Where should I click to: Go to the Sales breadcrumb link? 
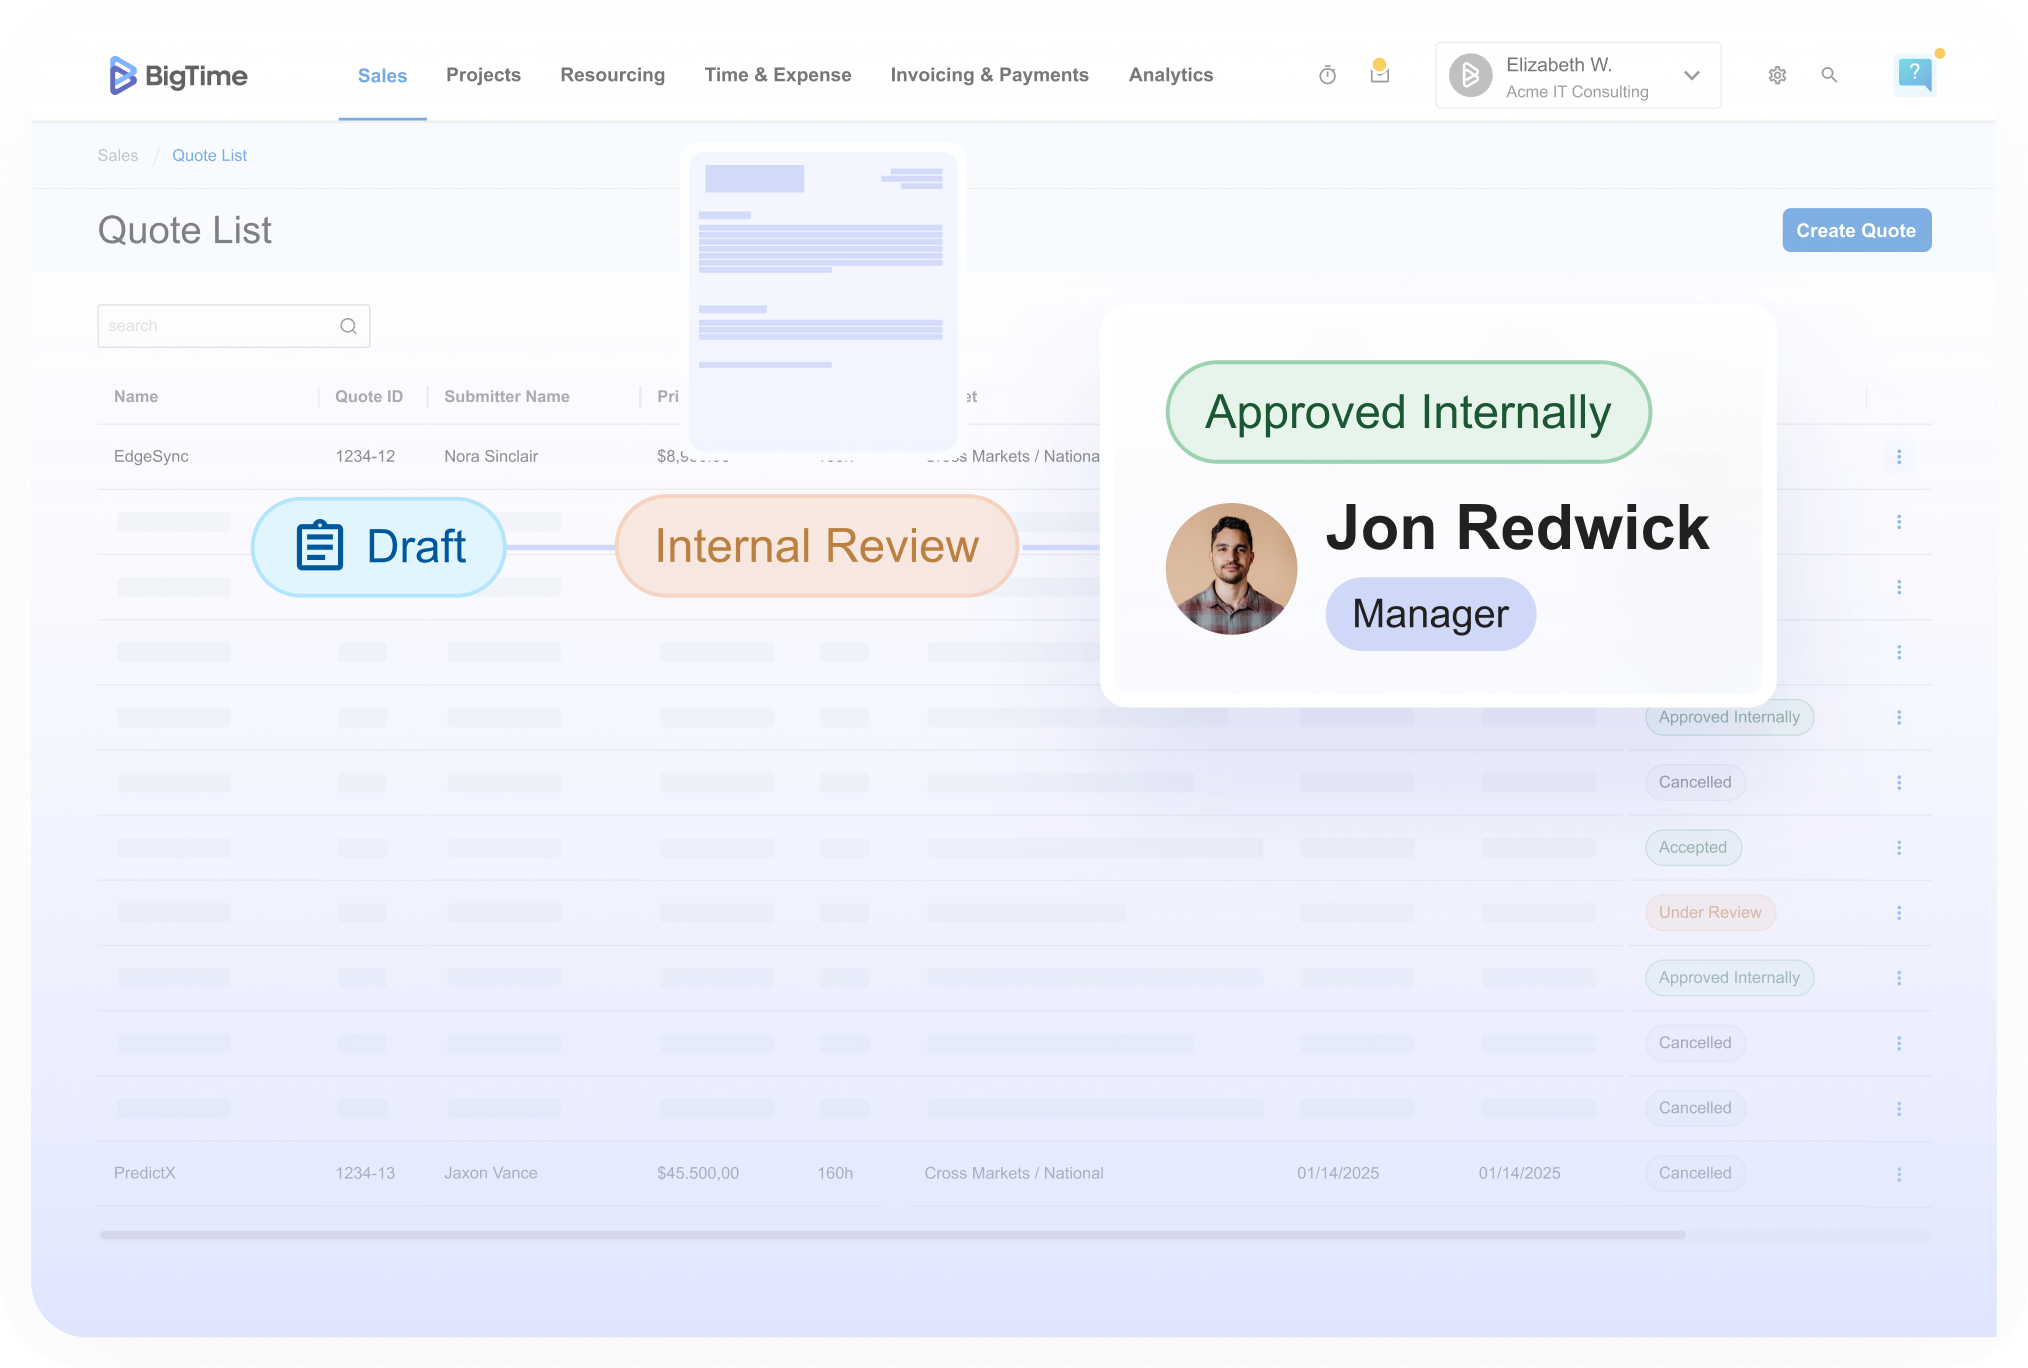coord(118,155)
